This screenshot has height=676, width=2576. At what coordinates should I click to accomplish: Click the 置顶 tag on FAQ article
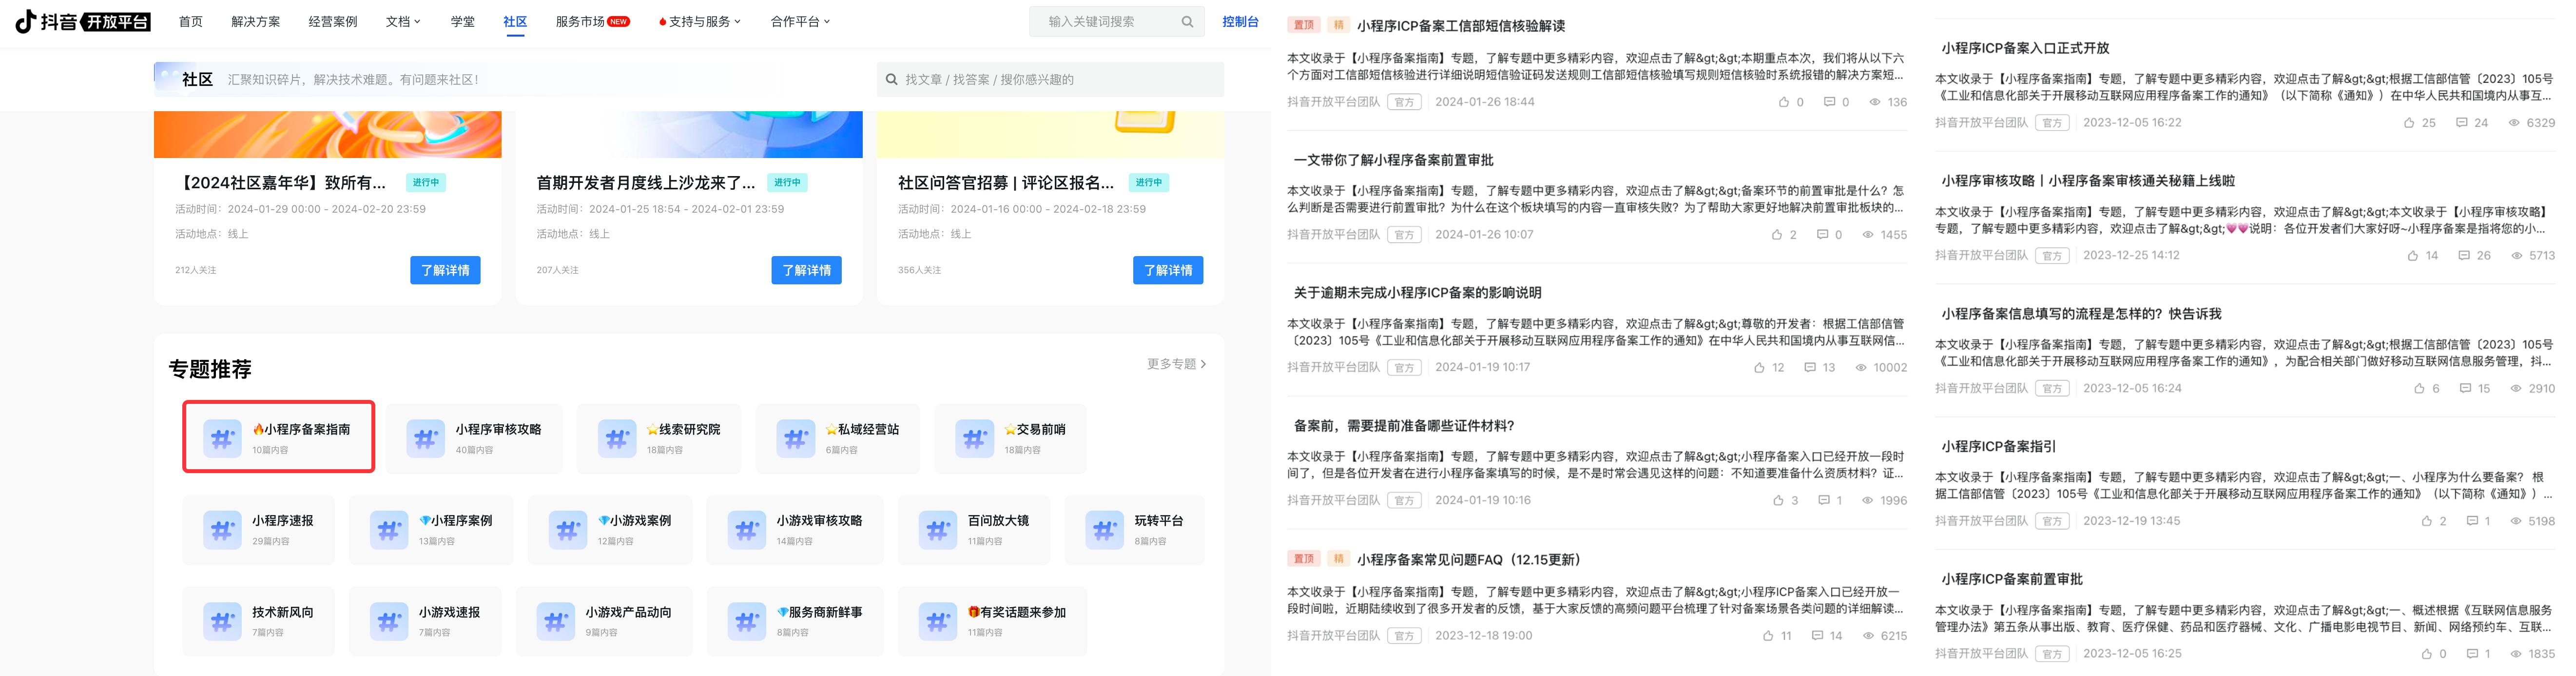click(x=1304, y=559)
